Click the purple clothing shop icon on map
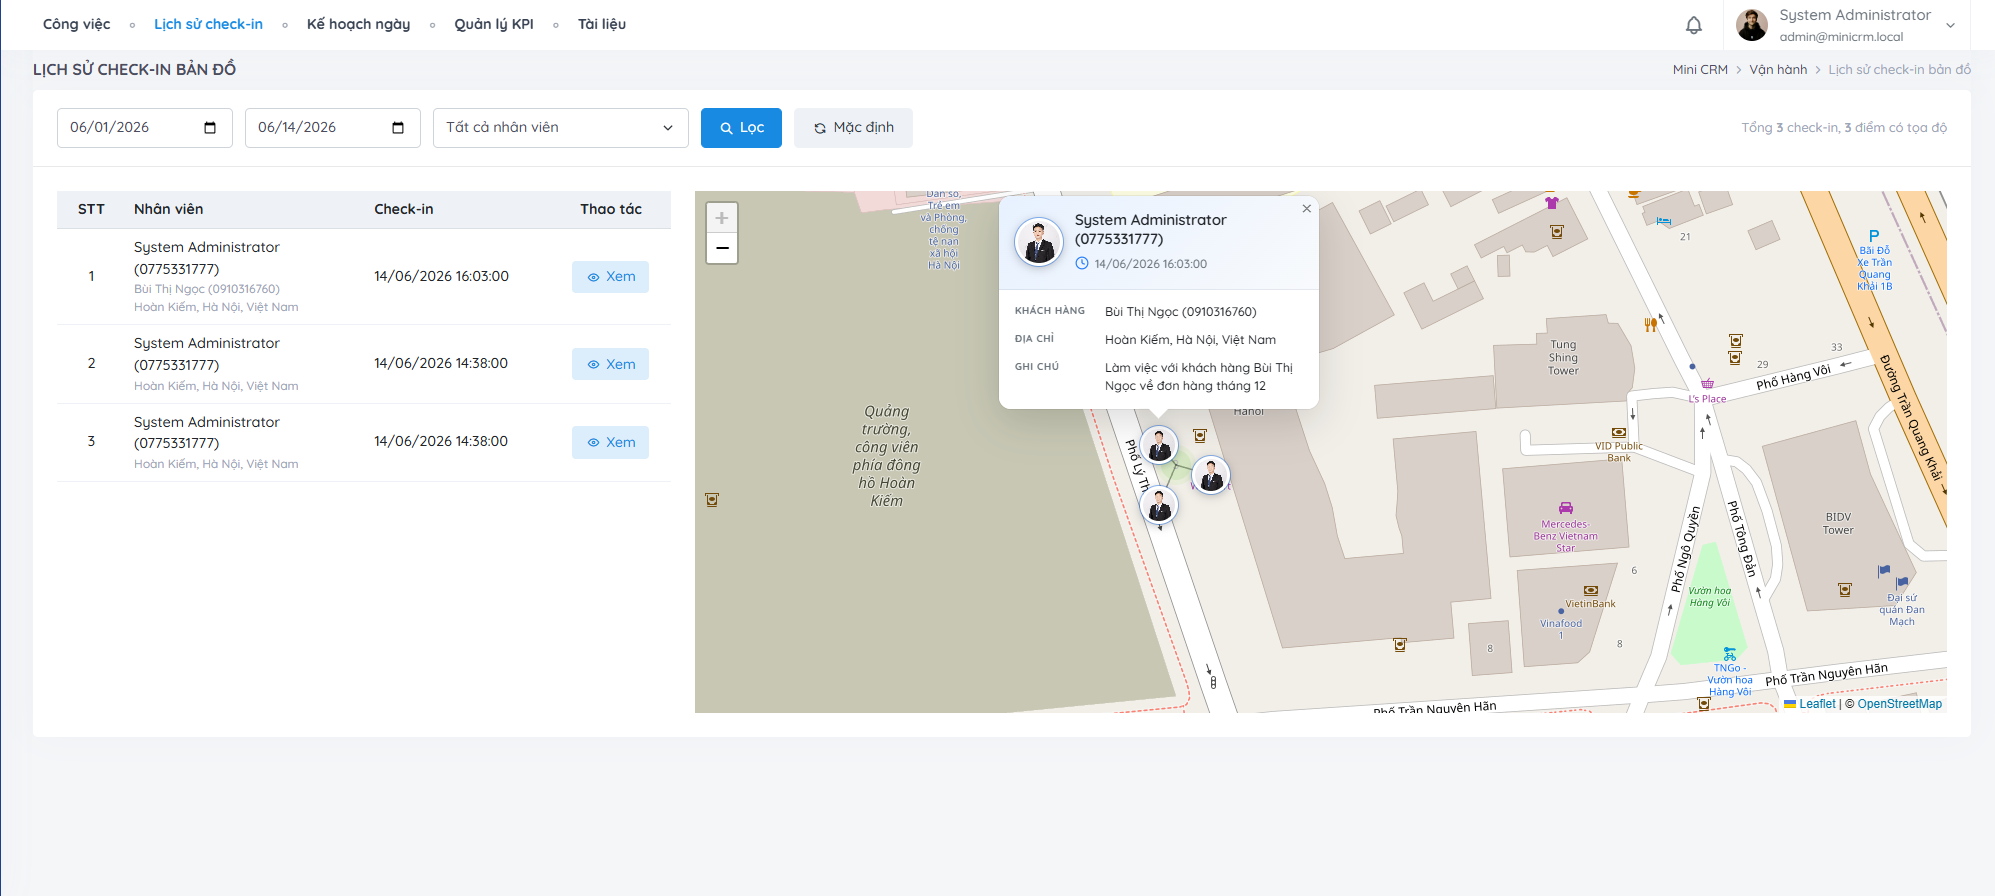1995x896 pixels. (x=1552, y=203)
